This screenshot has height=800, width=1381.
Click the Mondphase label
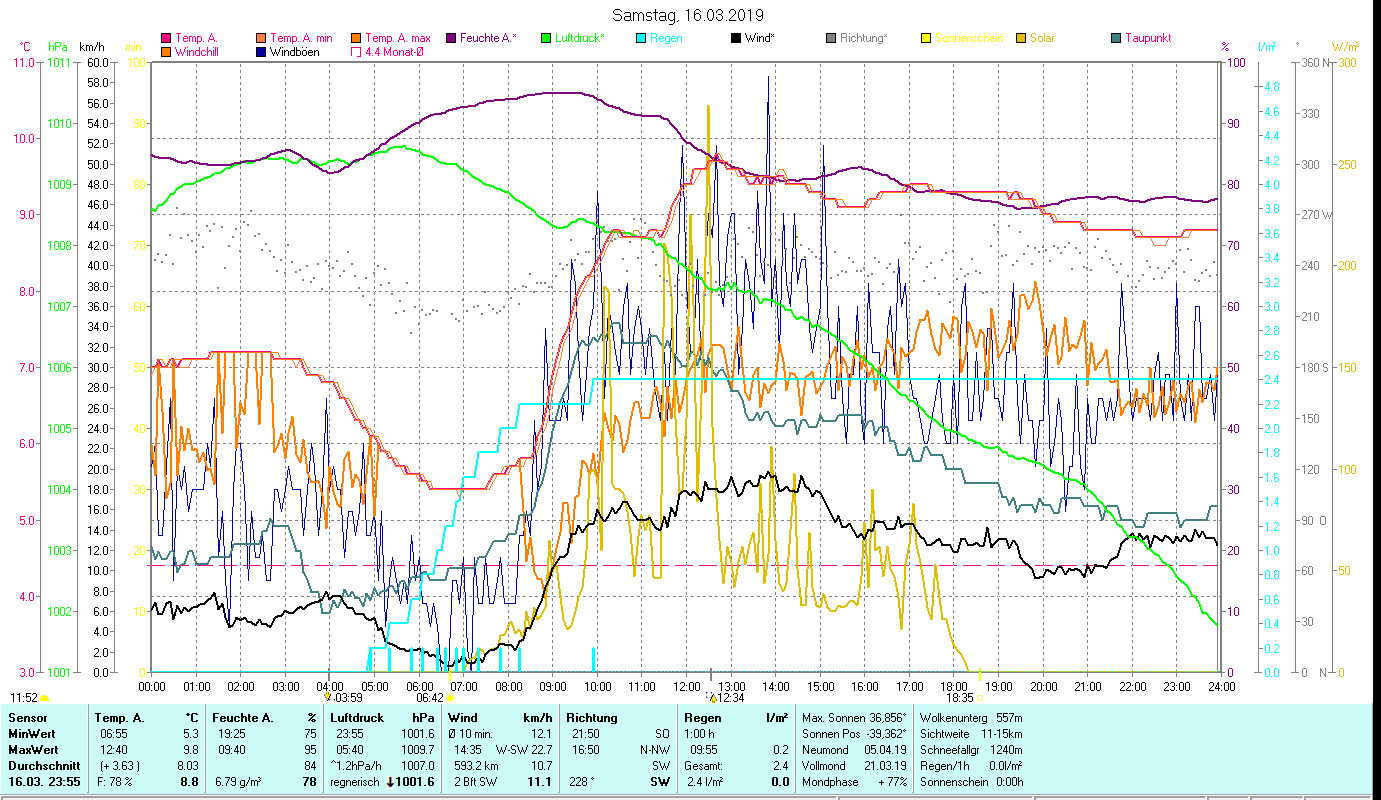point(831,782)
